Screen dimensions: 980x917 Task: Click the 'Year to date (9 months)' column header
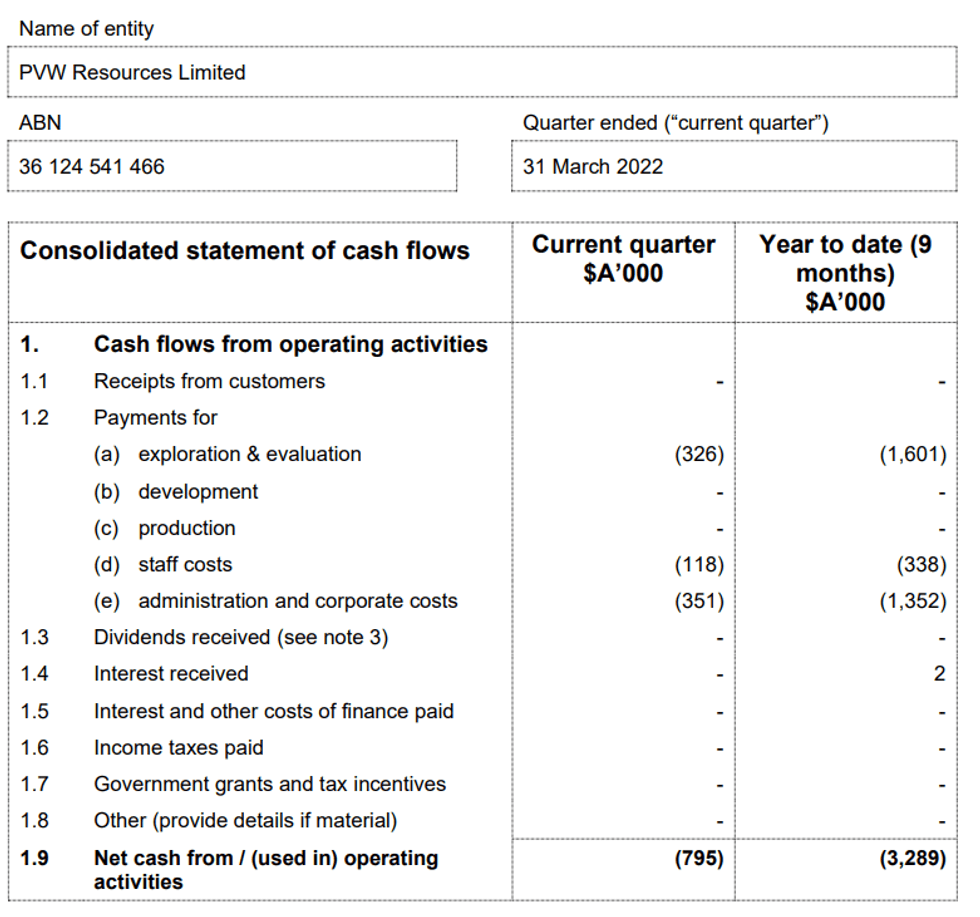pyautogui.click(x=845, y=273)
